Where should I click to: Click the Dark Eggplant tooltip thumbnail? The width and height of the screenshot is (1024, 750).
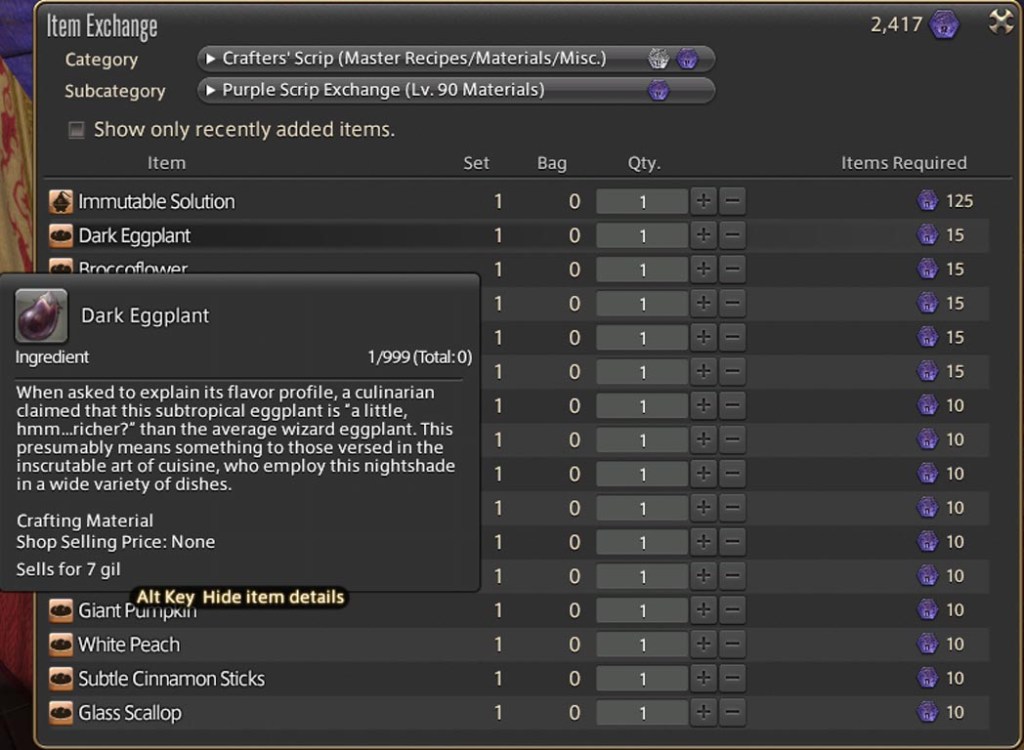[x=42, y=316]
